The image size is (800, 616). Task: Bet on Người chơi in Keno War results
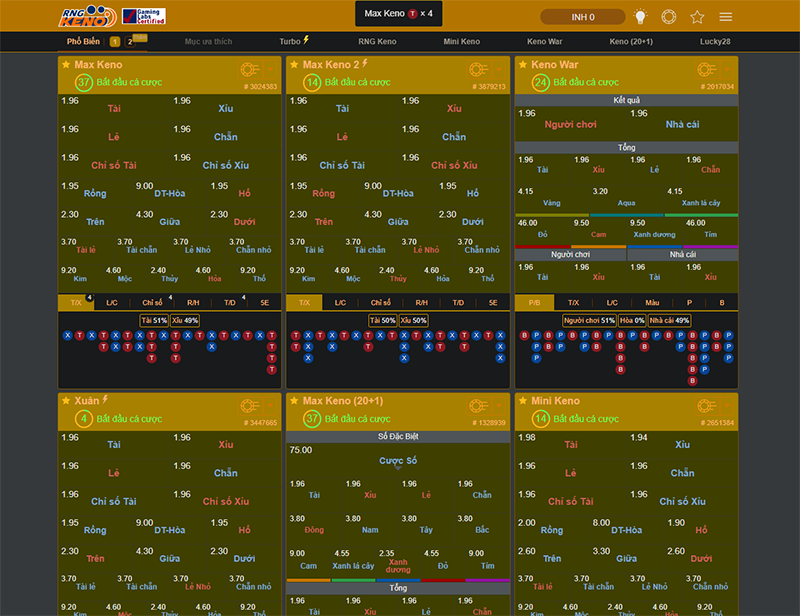click(x=570, y=124)
